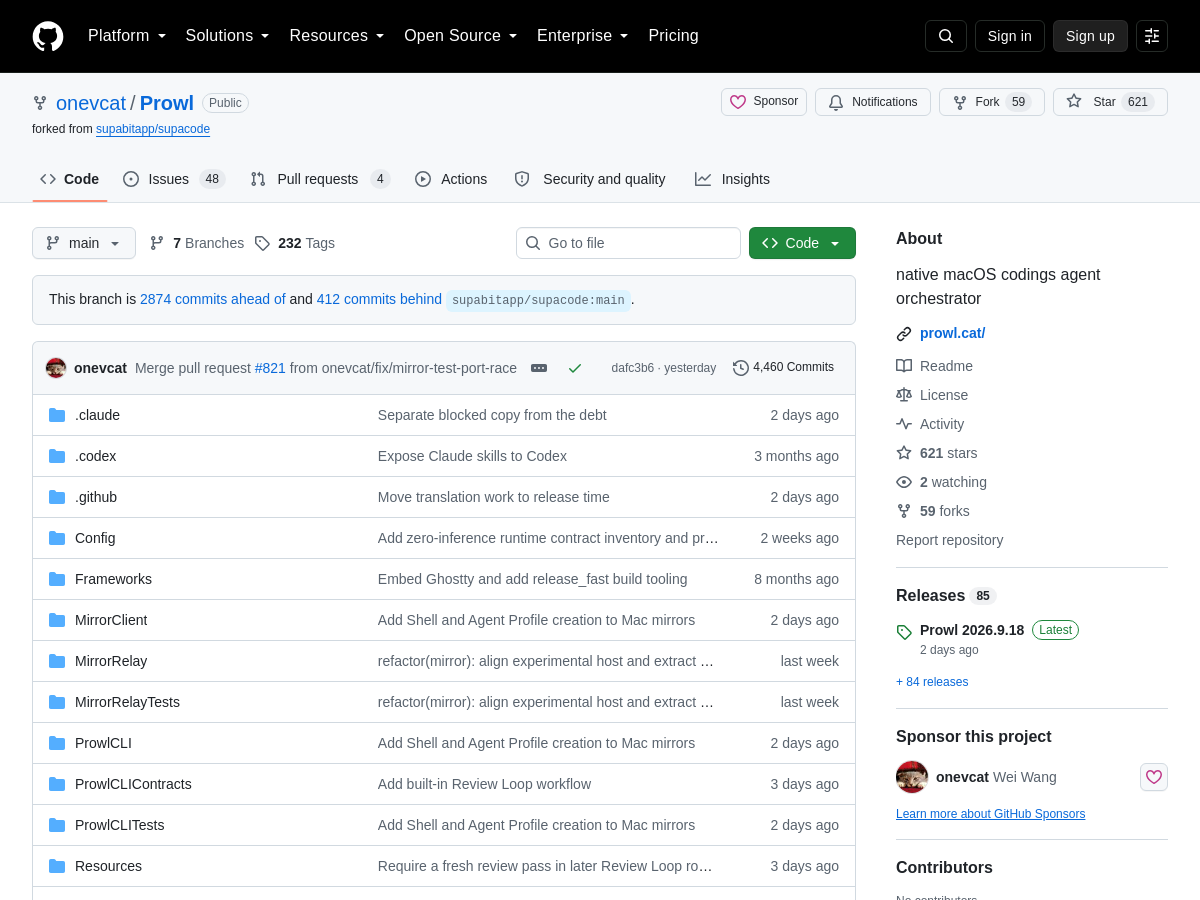1200x900 pixels.
Task: Open the Add built-in Review Loop workflow commit
Action: coord(484,784)
